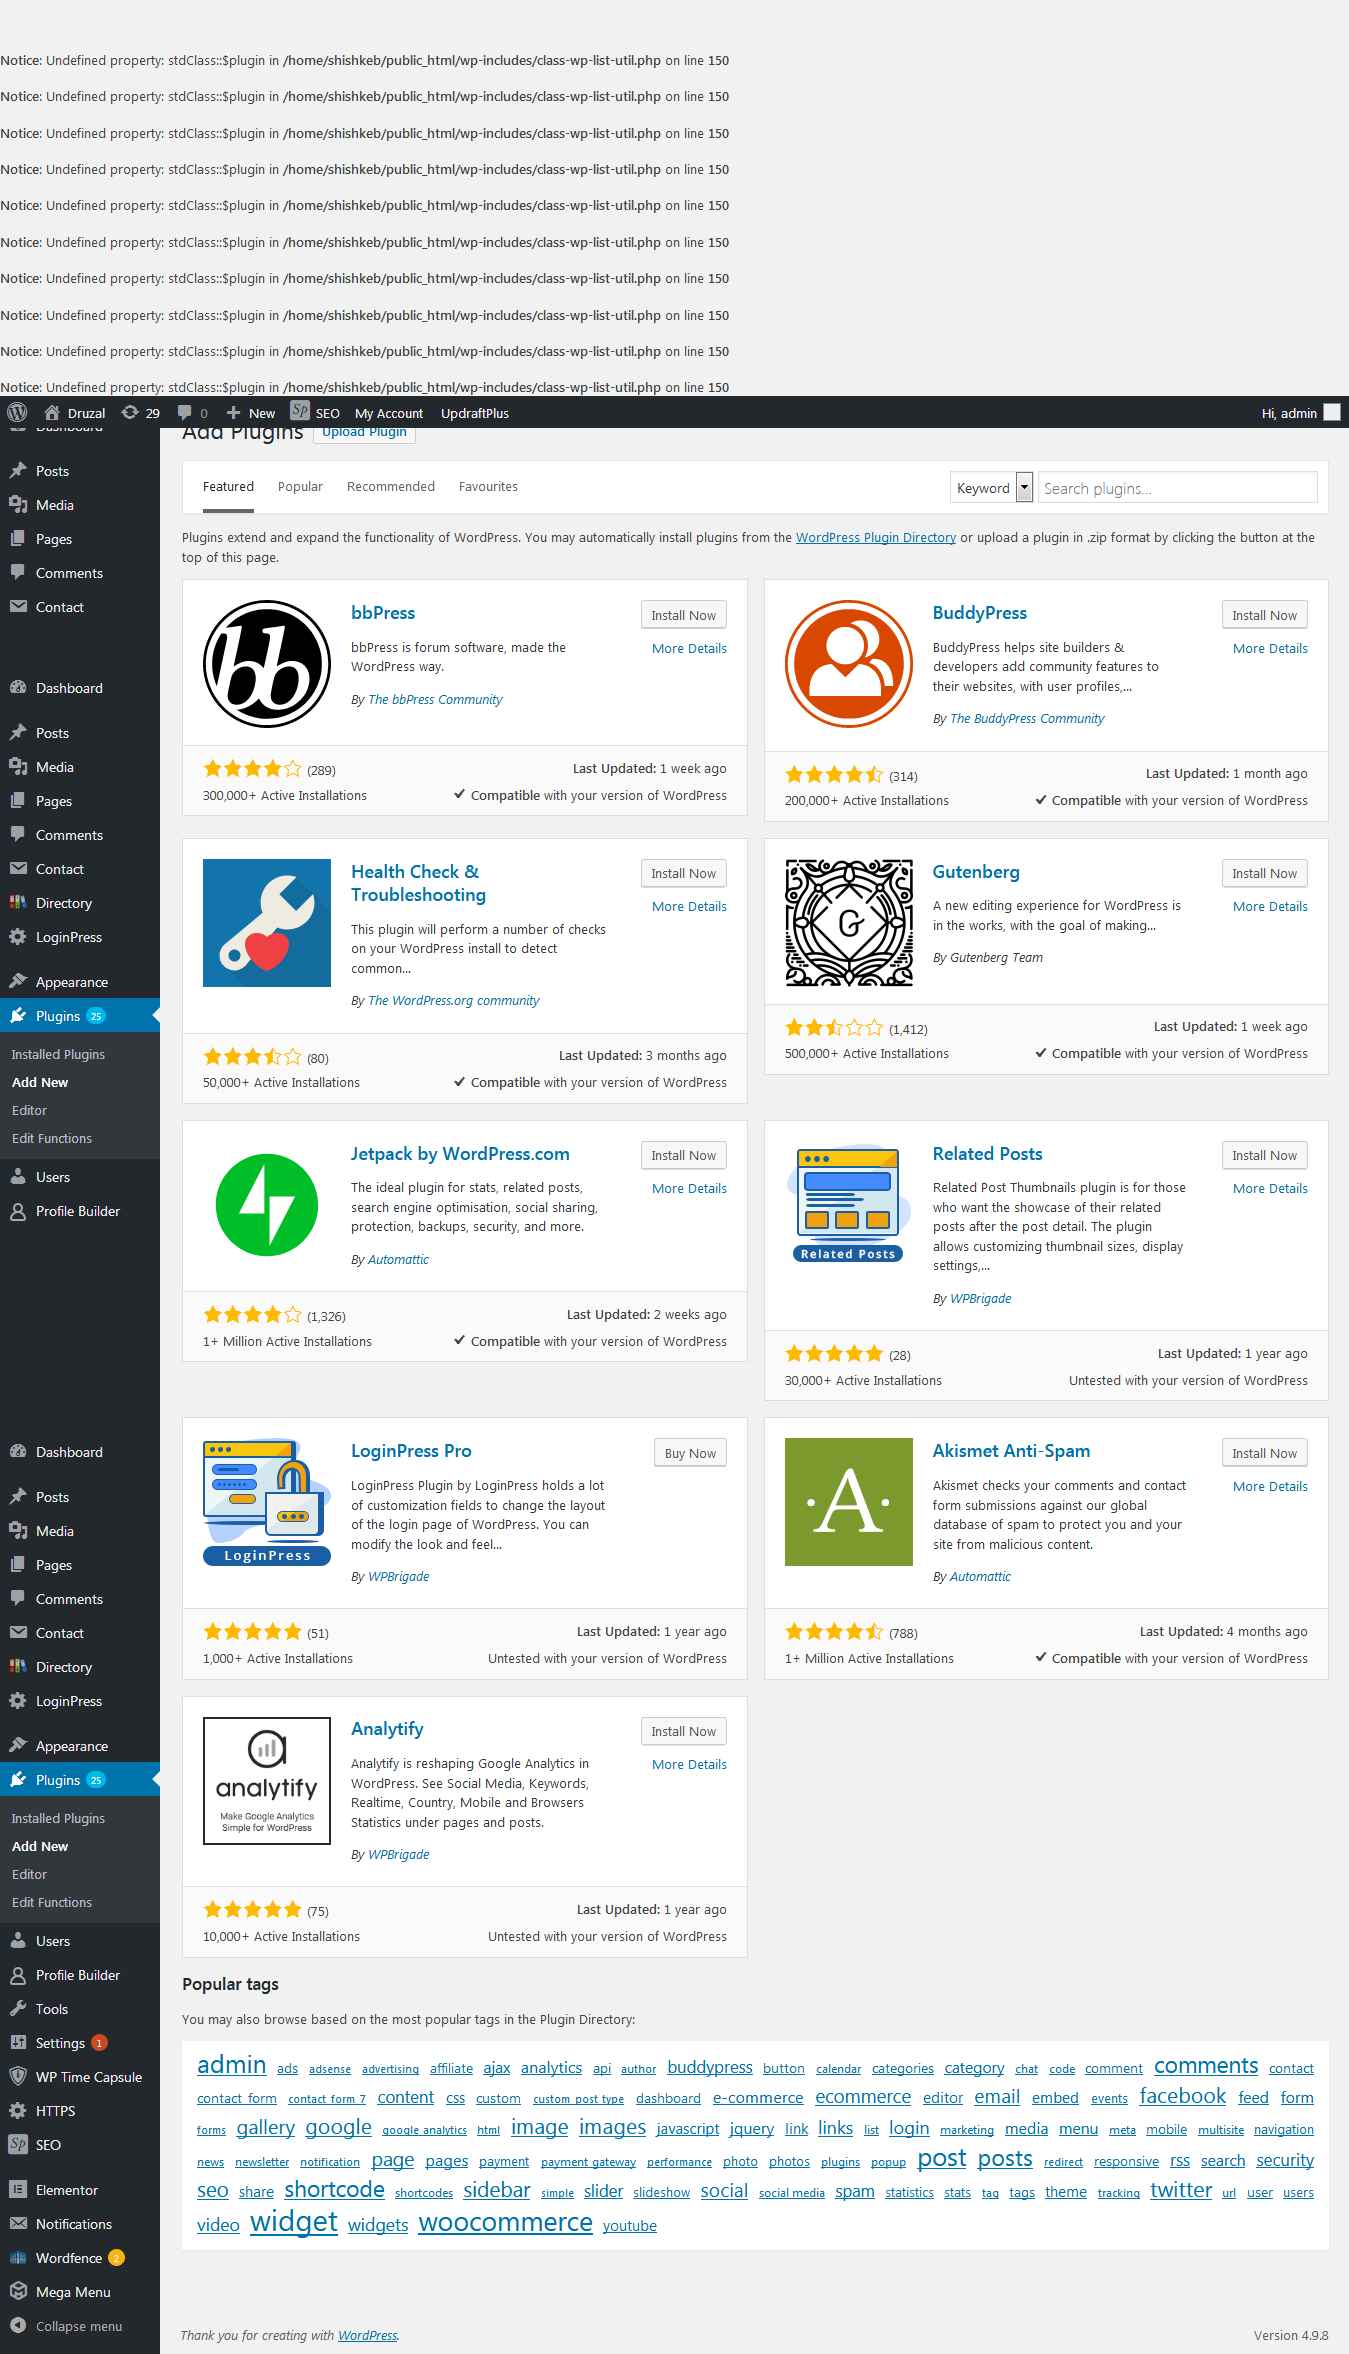
Task: Switch to the Recommended tab
Action: [391, 487]
